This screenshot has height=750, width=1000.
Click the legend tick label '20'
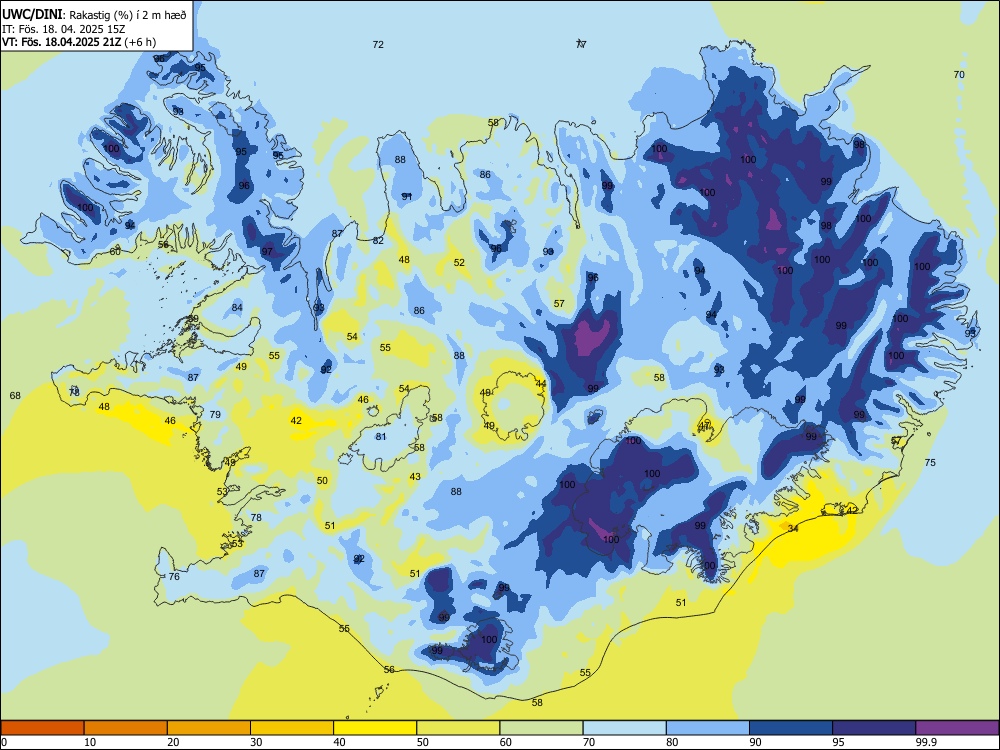tap(173, 742)
